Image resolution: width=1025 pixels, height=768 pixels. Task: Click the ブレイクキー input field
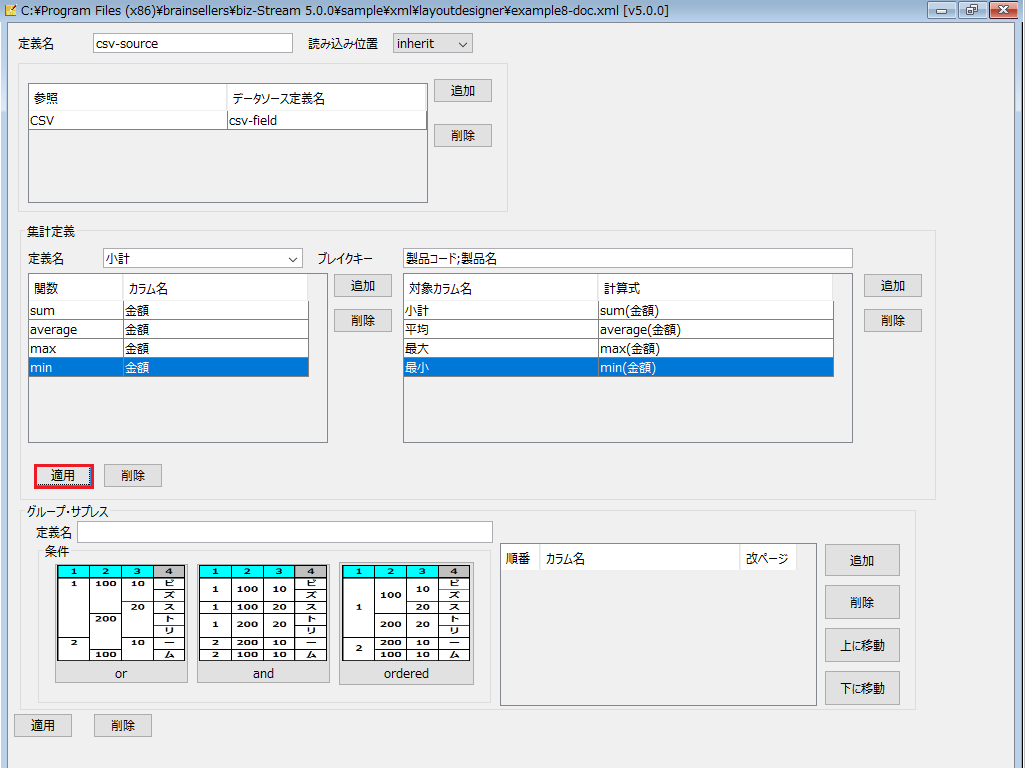point(628,258)
